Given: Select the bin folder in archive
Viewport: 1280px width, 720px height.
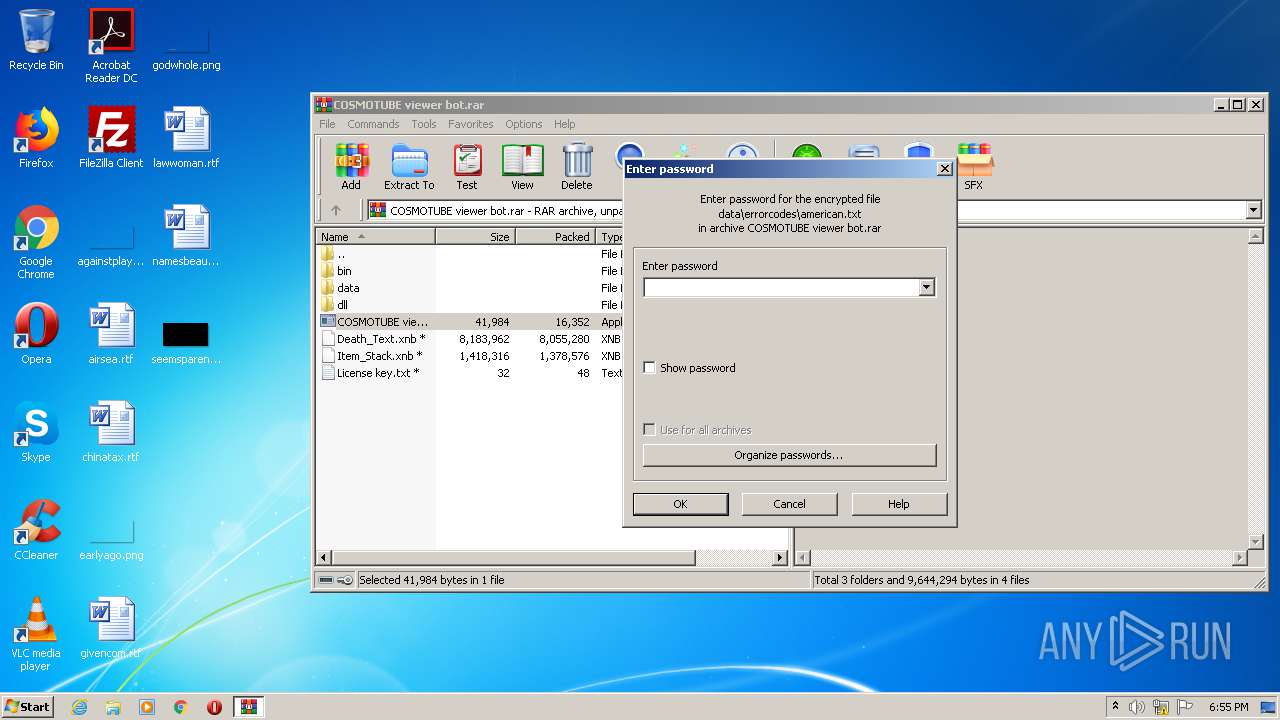Looking at the screenshot, I should [344, 271].
